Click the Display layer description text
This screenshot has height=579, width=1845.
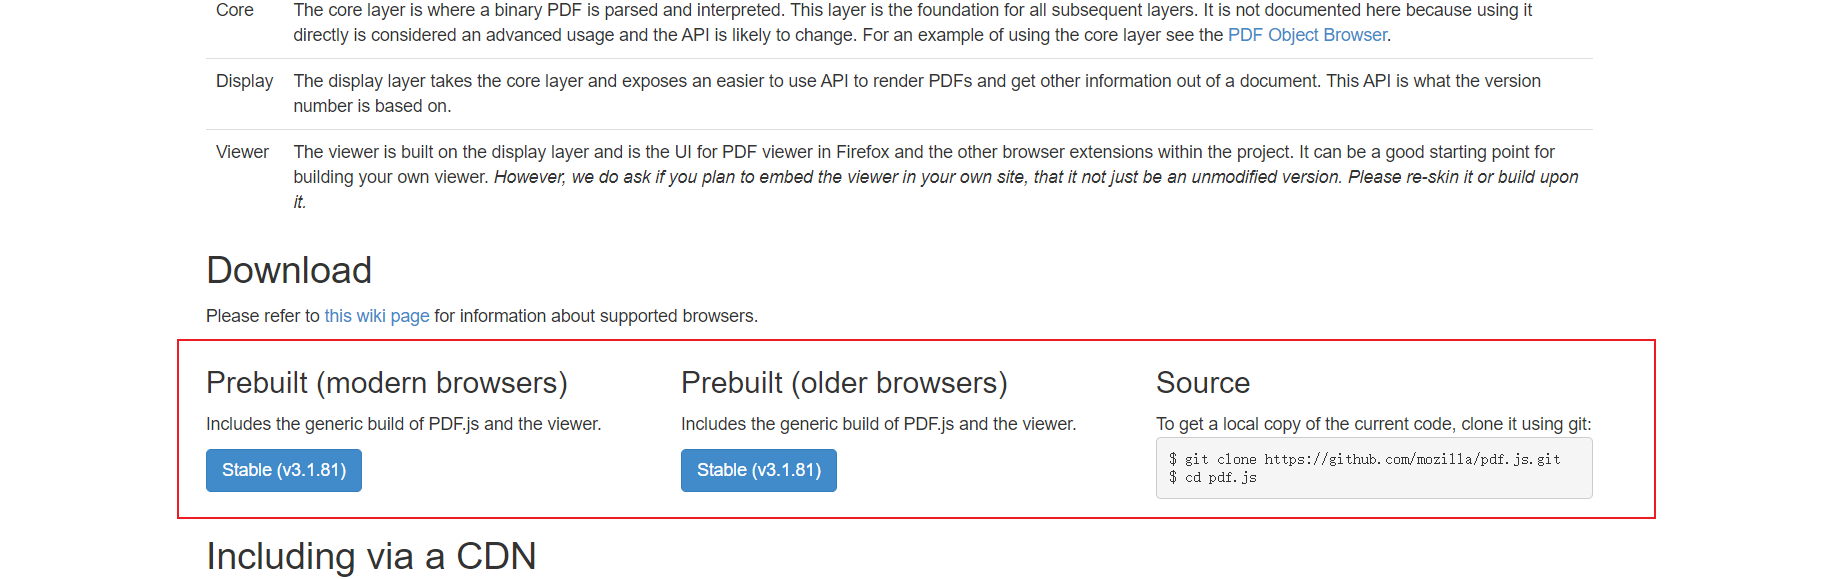pos(900,93)
